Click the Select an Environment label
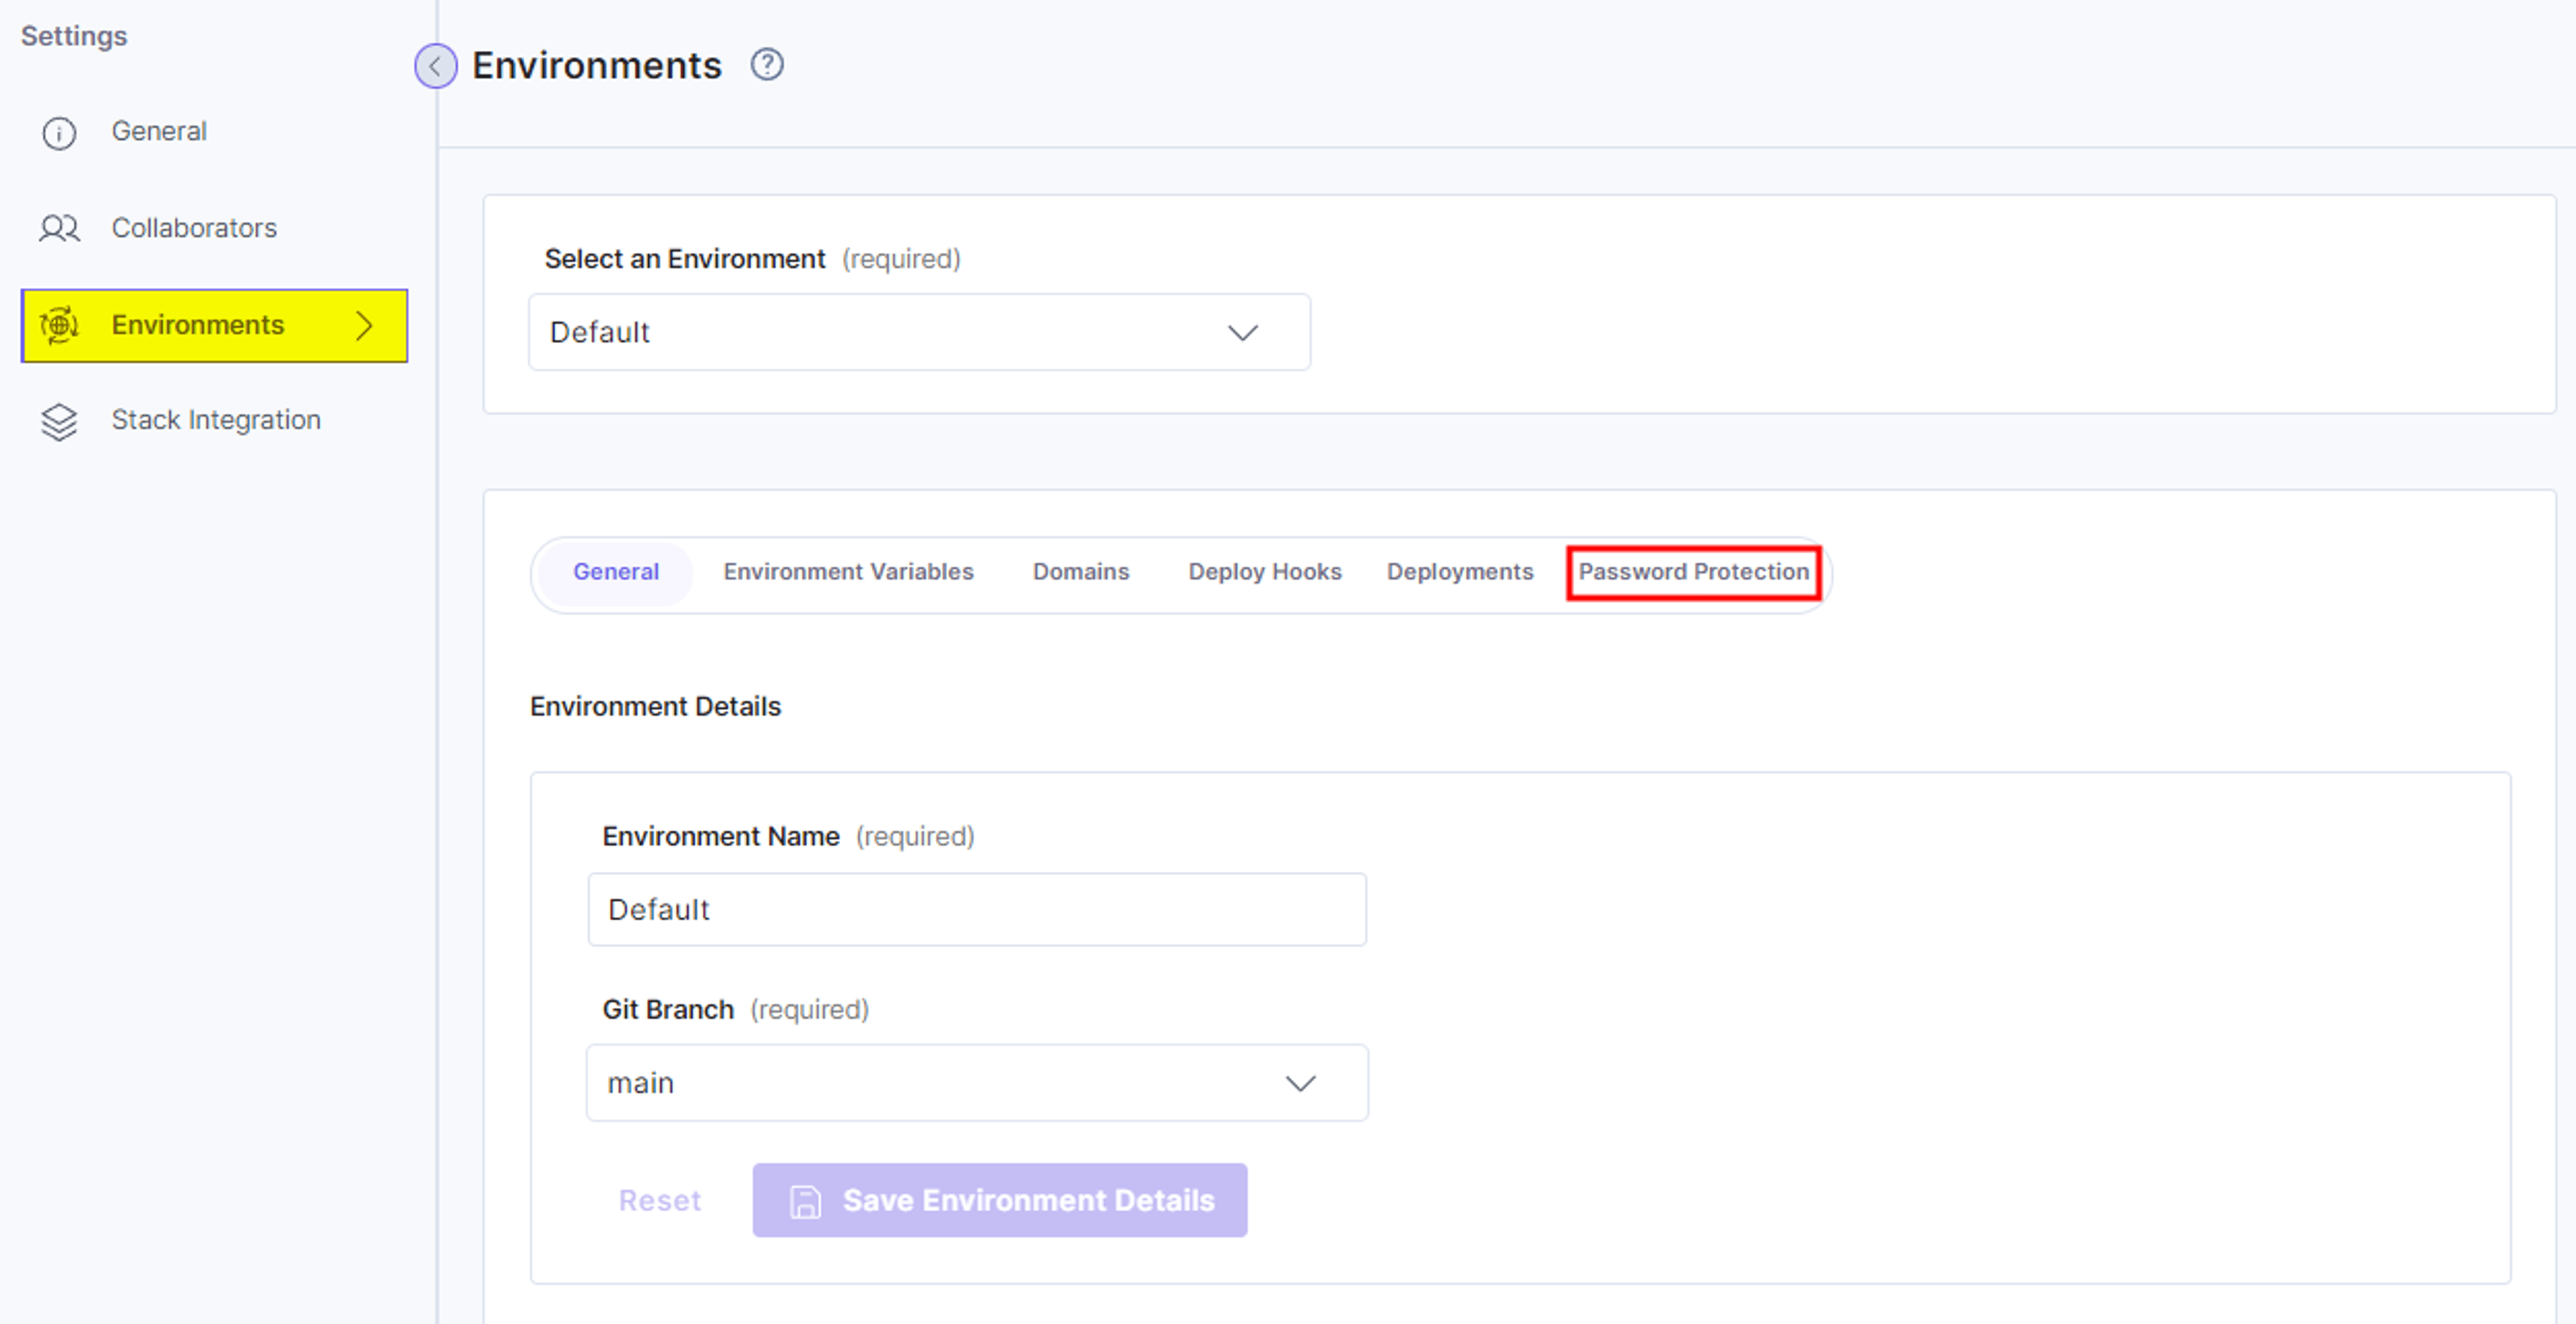The image size is (2576, 1324). click(x=685, y=259)
